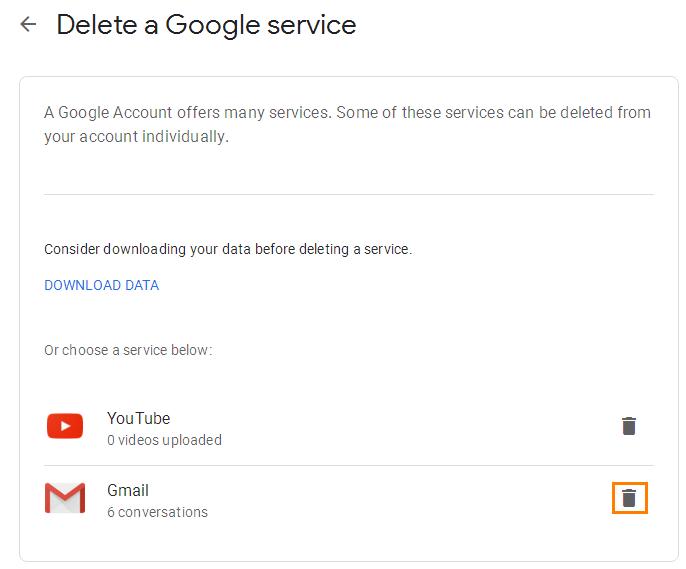This screenshot has height=569, width=686.
Task: Click the '6 conversations' subtitle
Action: click(x=158, y=512)
